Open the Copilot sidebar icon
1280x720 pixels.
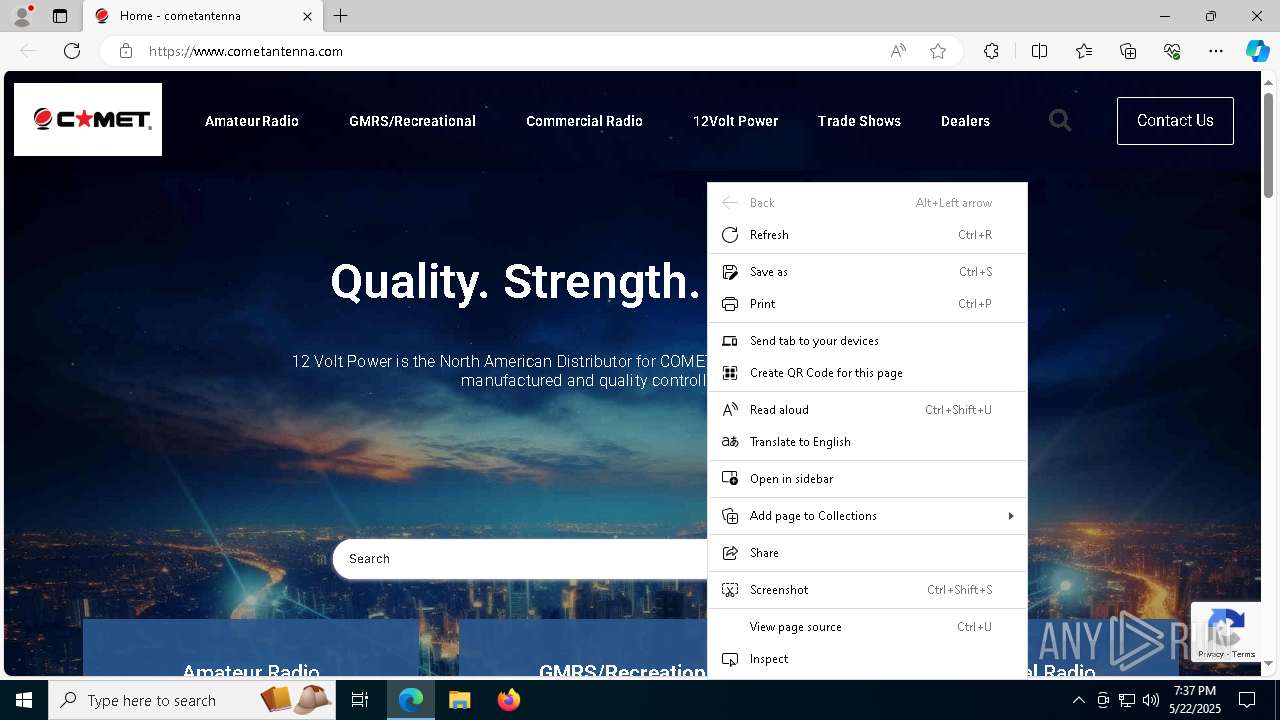[x=1257, y=51]
